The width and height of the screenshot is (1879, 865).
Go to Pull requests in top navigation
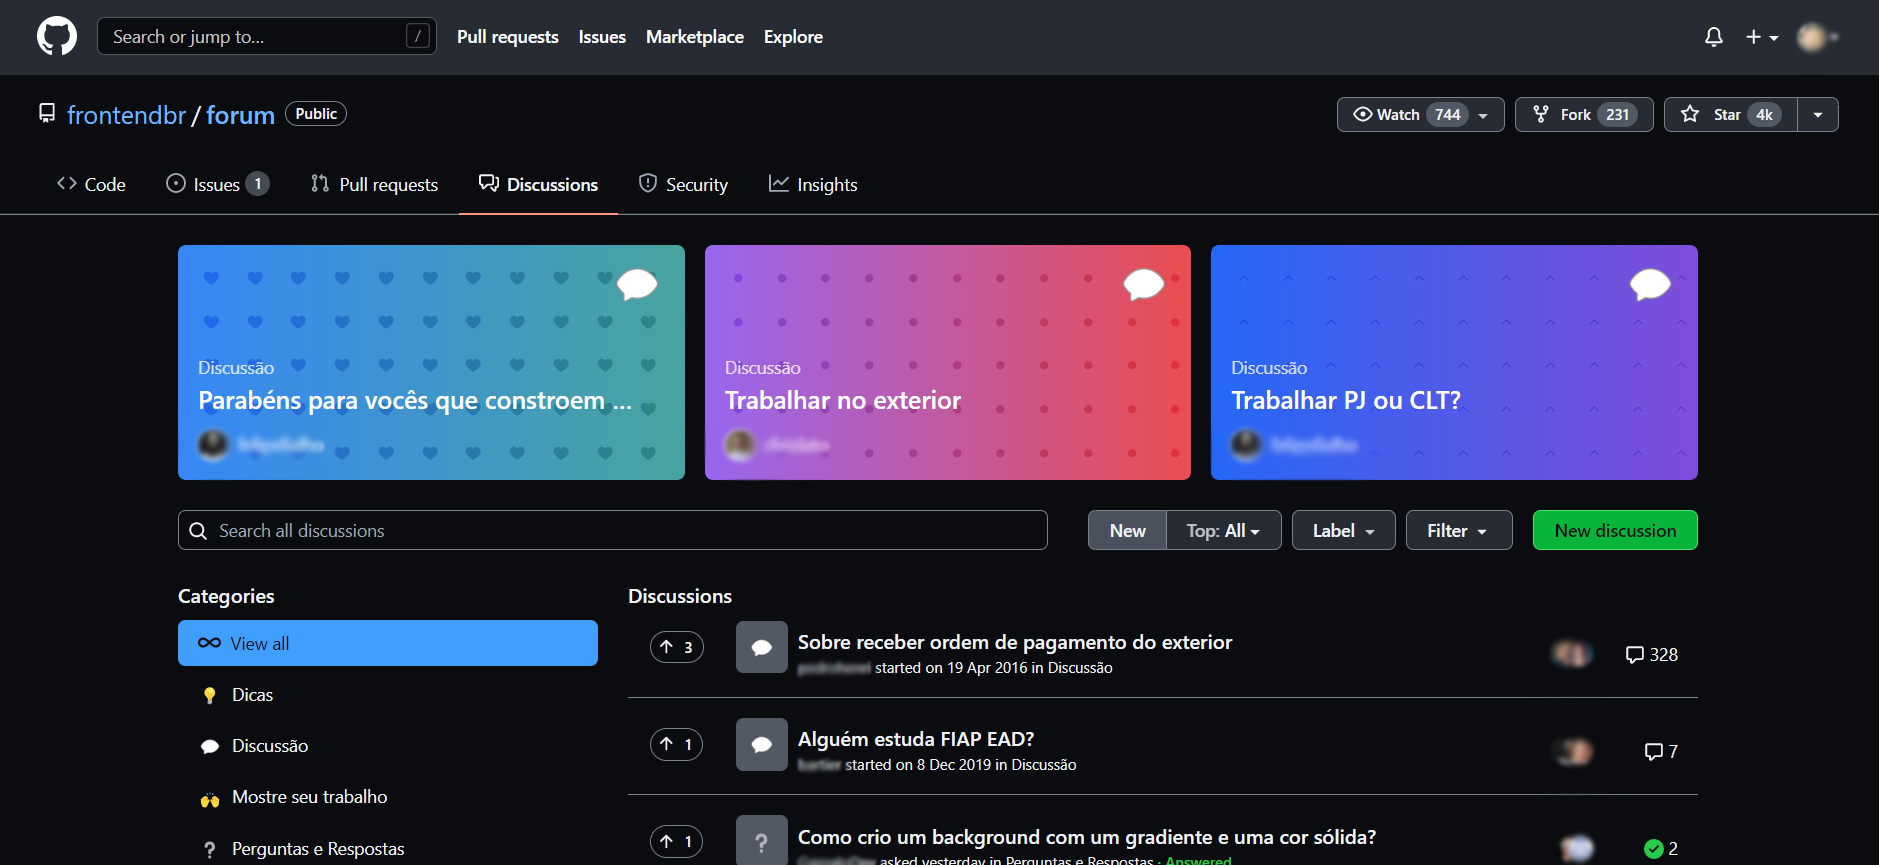[x=508, y=37]
